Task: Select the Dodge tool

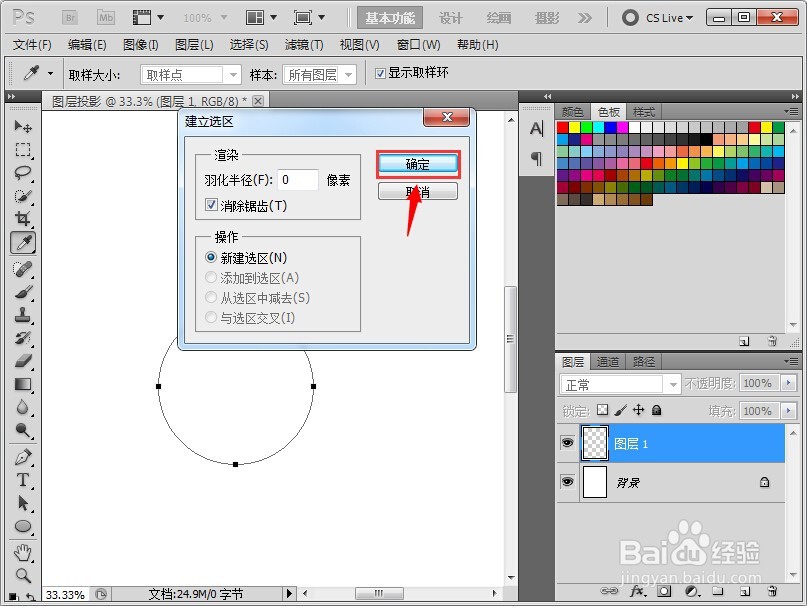Action: (23, 430)
